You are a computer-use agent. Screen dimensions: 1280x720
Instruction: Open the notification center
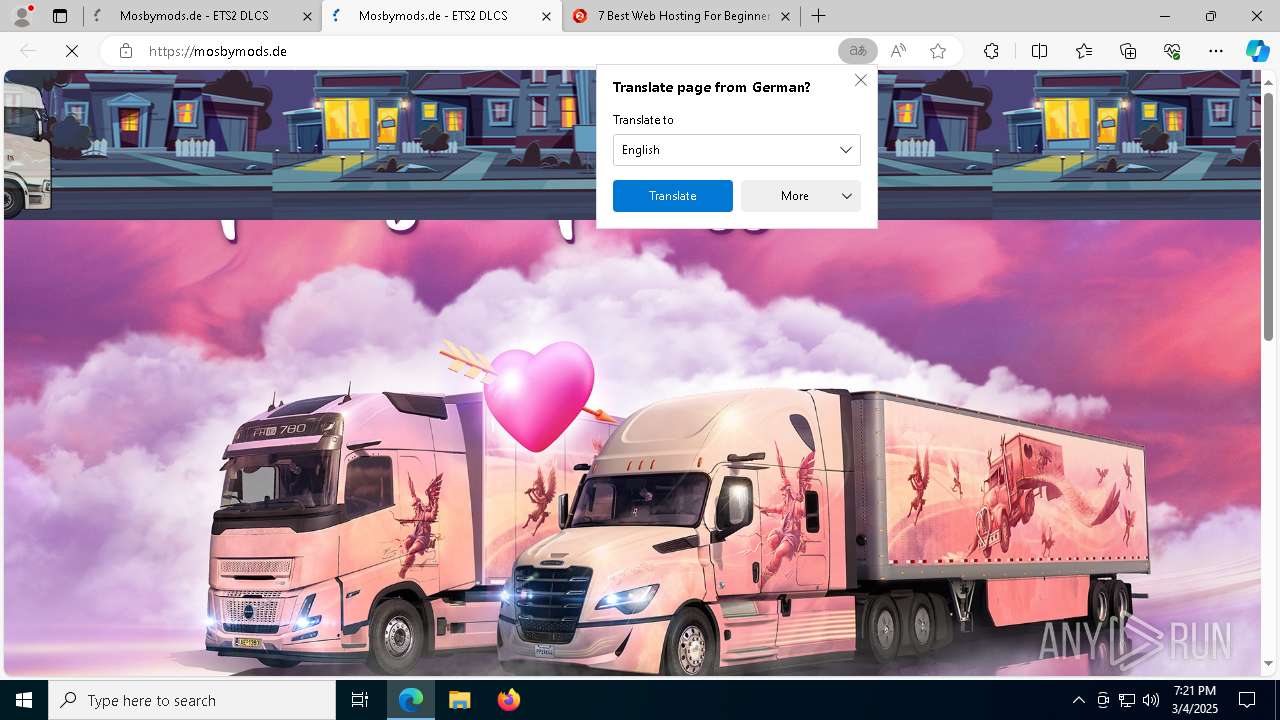[1247, 700]
